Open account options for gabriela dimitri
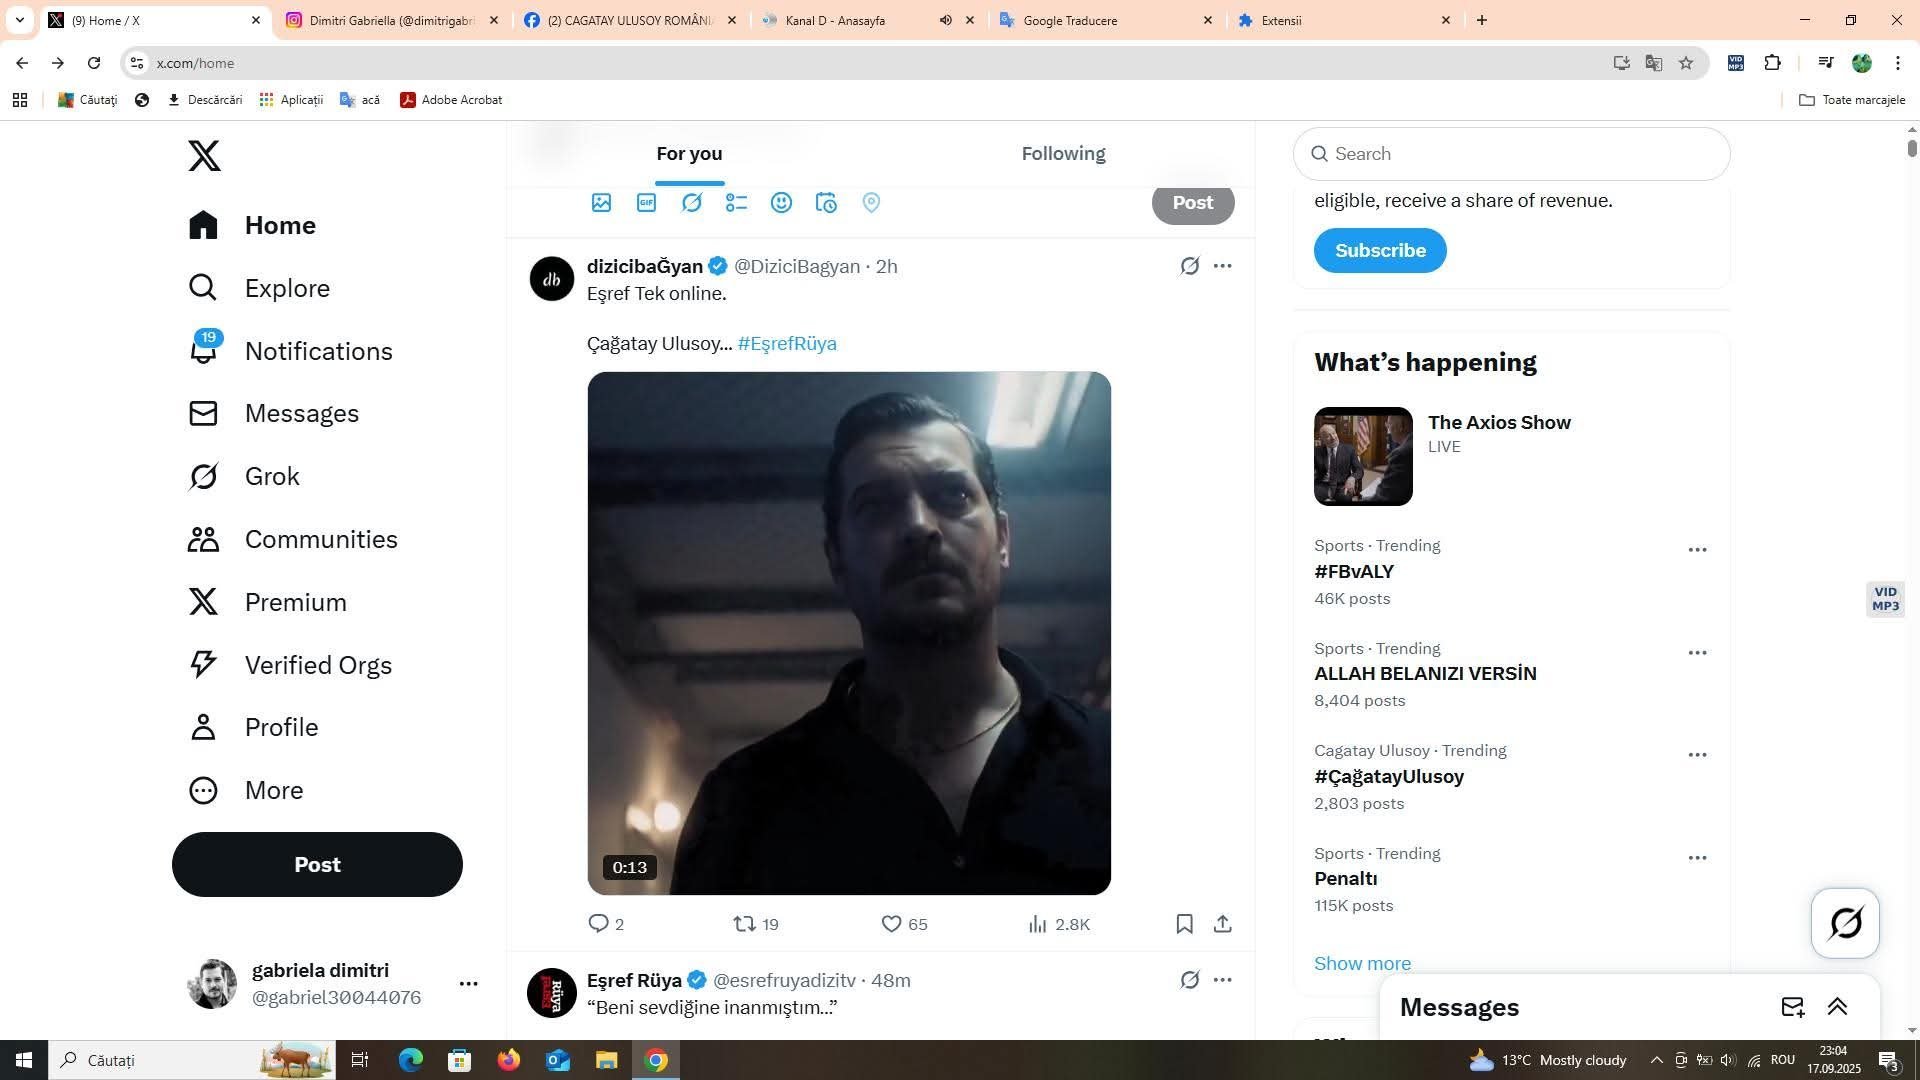 pyautogui.click(x=467, y=984)
